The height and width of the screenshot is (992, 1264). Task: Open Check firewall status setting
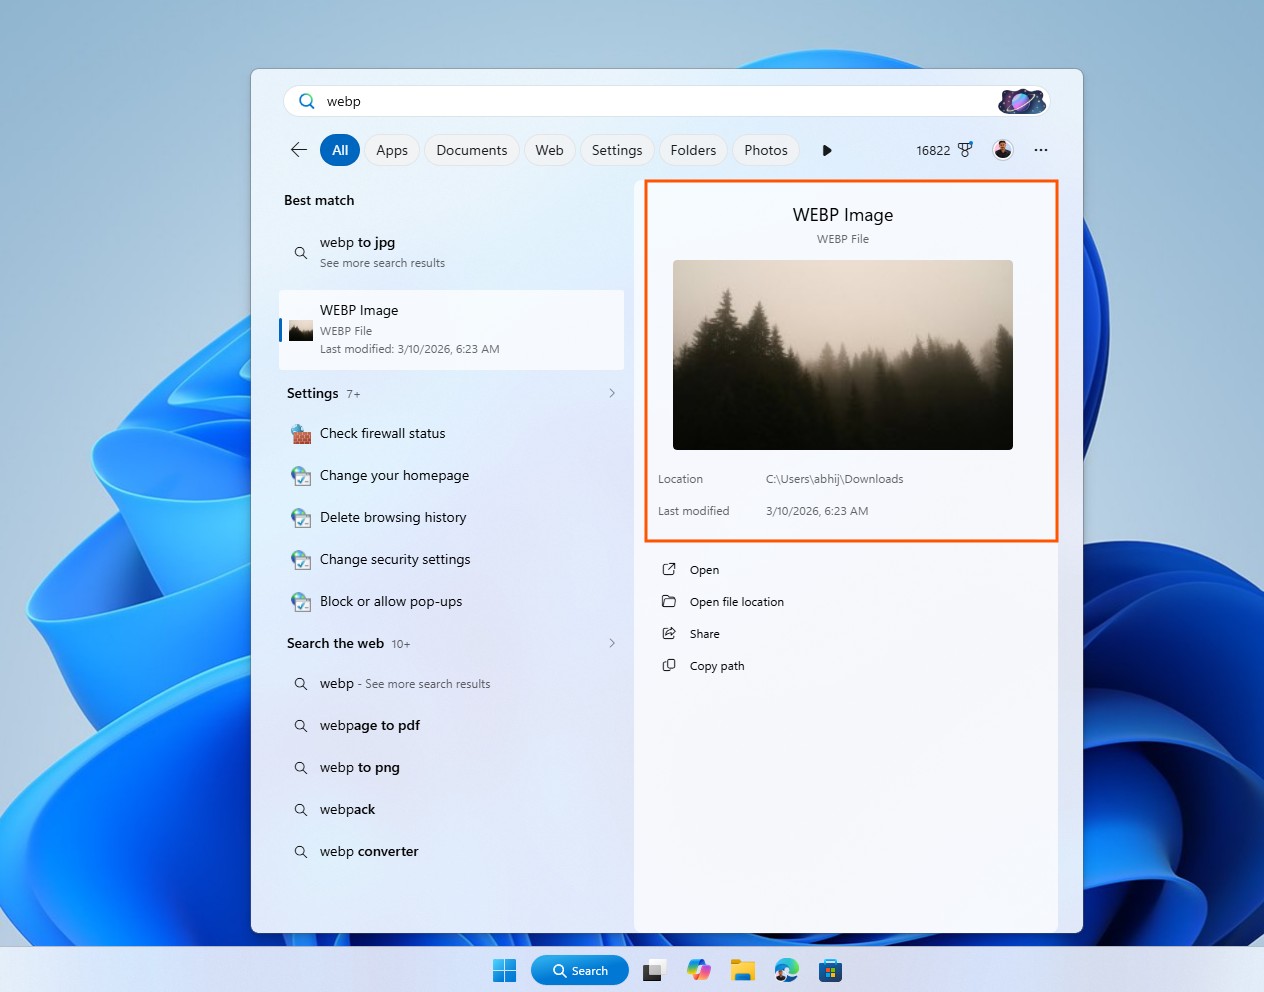[382, 433]
